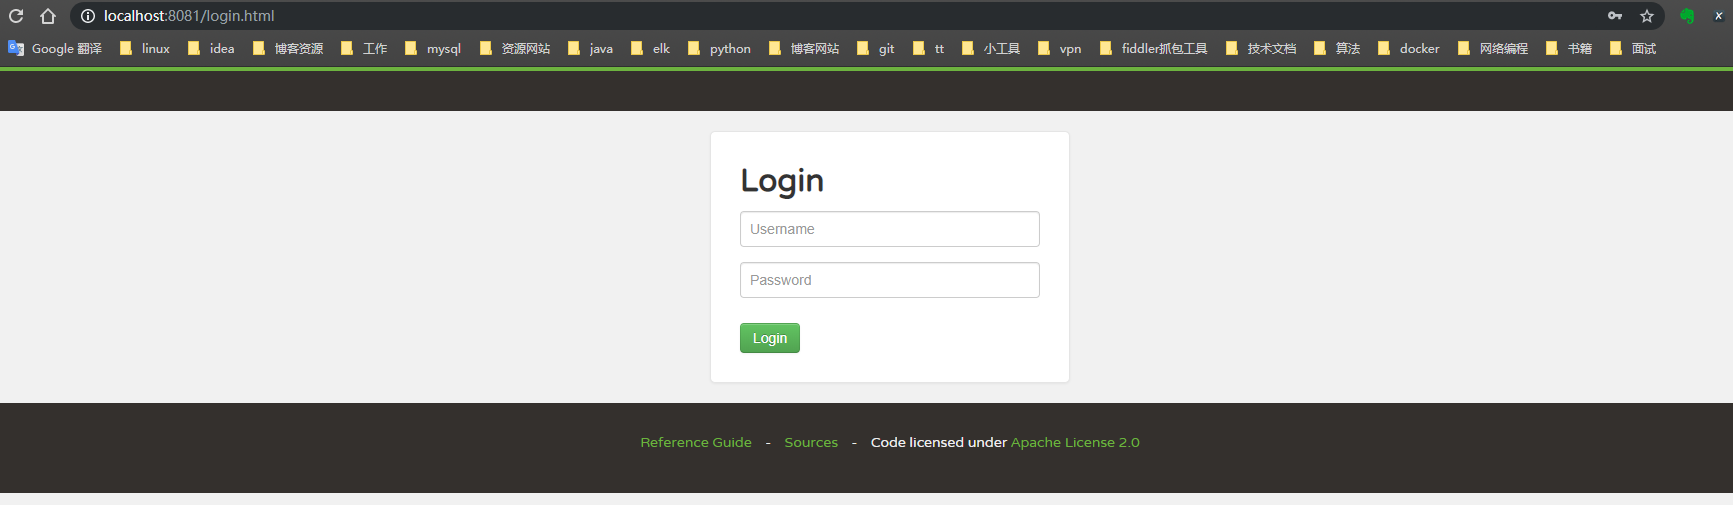Screen dimensions: 1733x505
Task: Click the Login heading text
Action: [x=782, y=181]
